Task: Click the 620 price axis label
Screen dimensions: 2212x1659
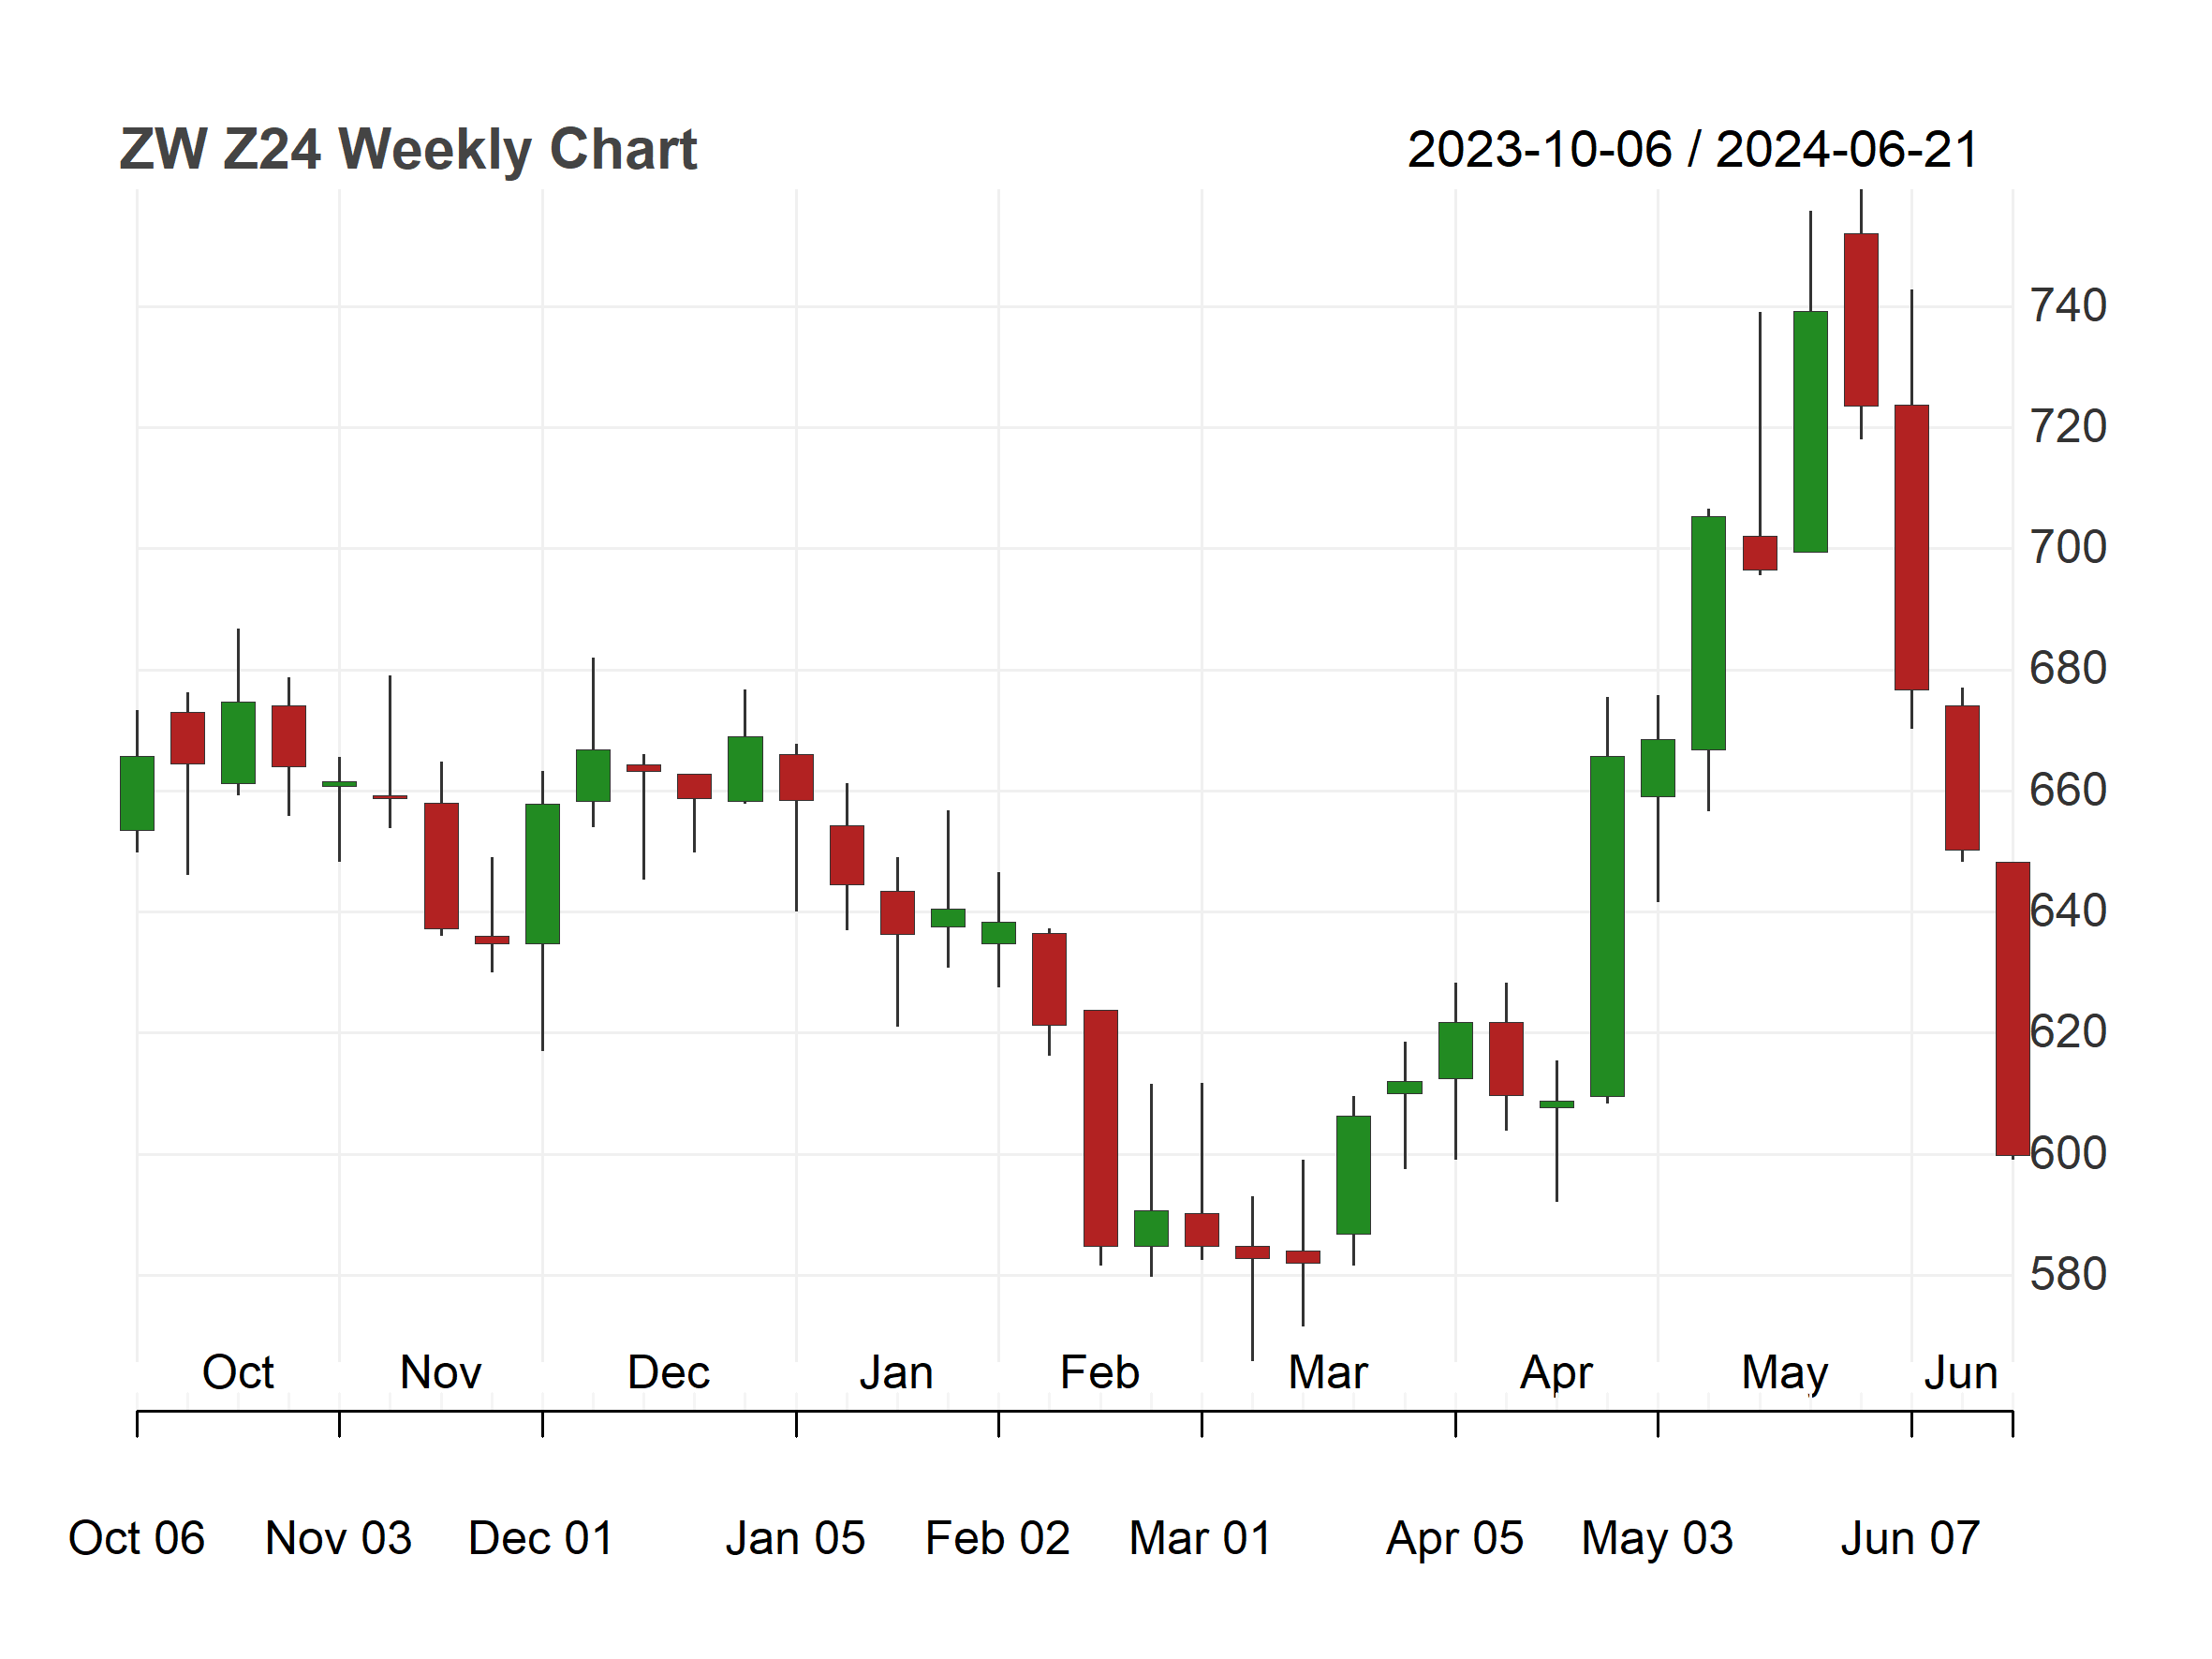Action: (x=2067, y=1032)
